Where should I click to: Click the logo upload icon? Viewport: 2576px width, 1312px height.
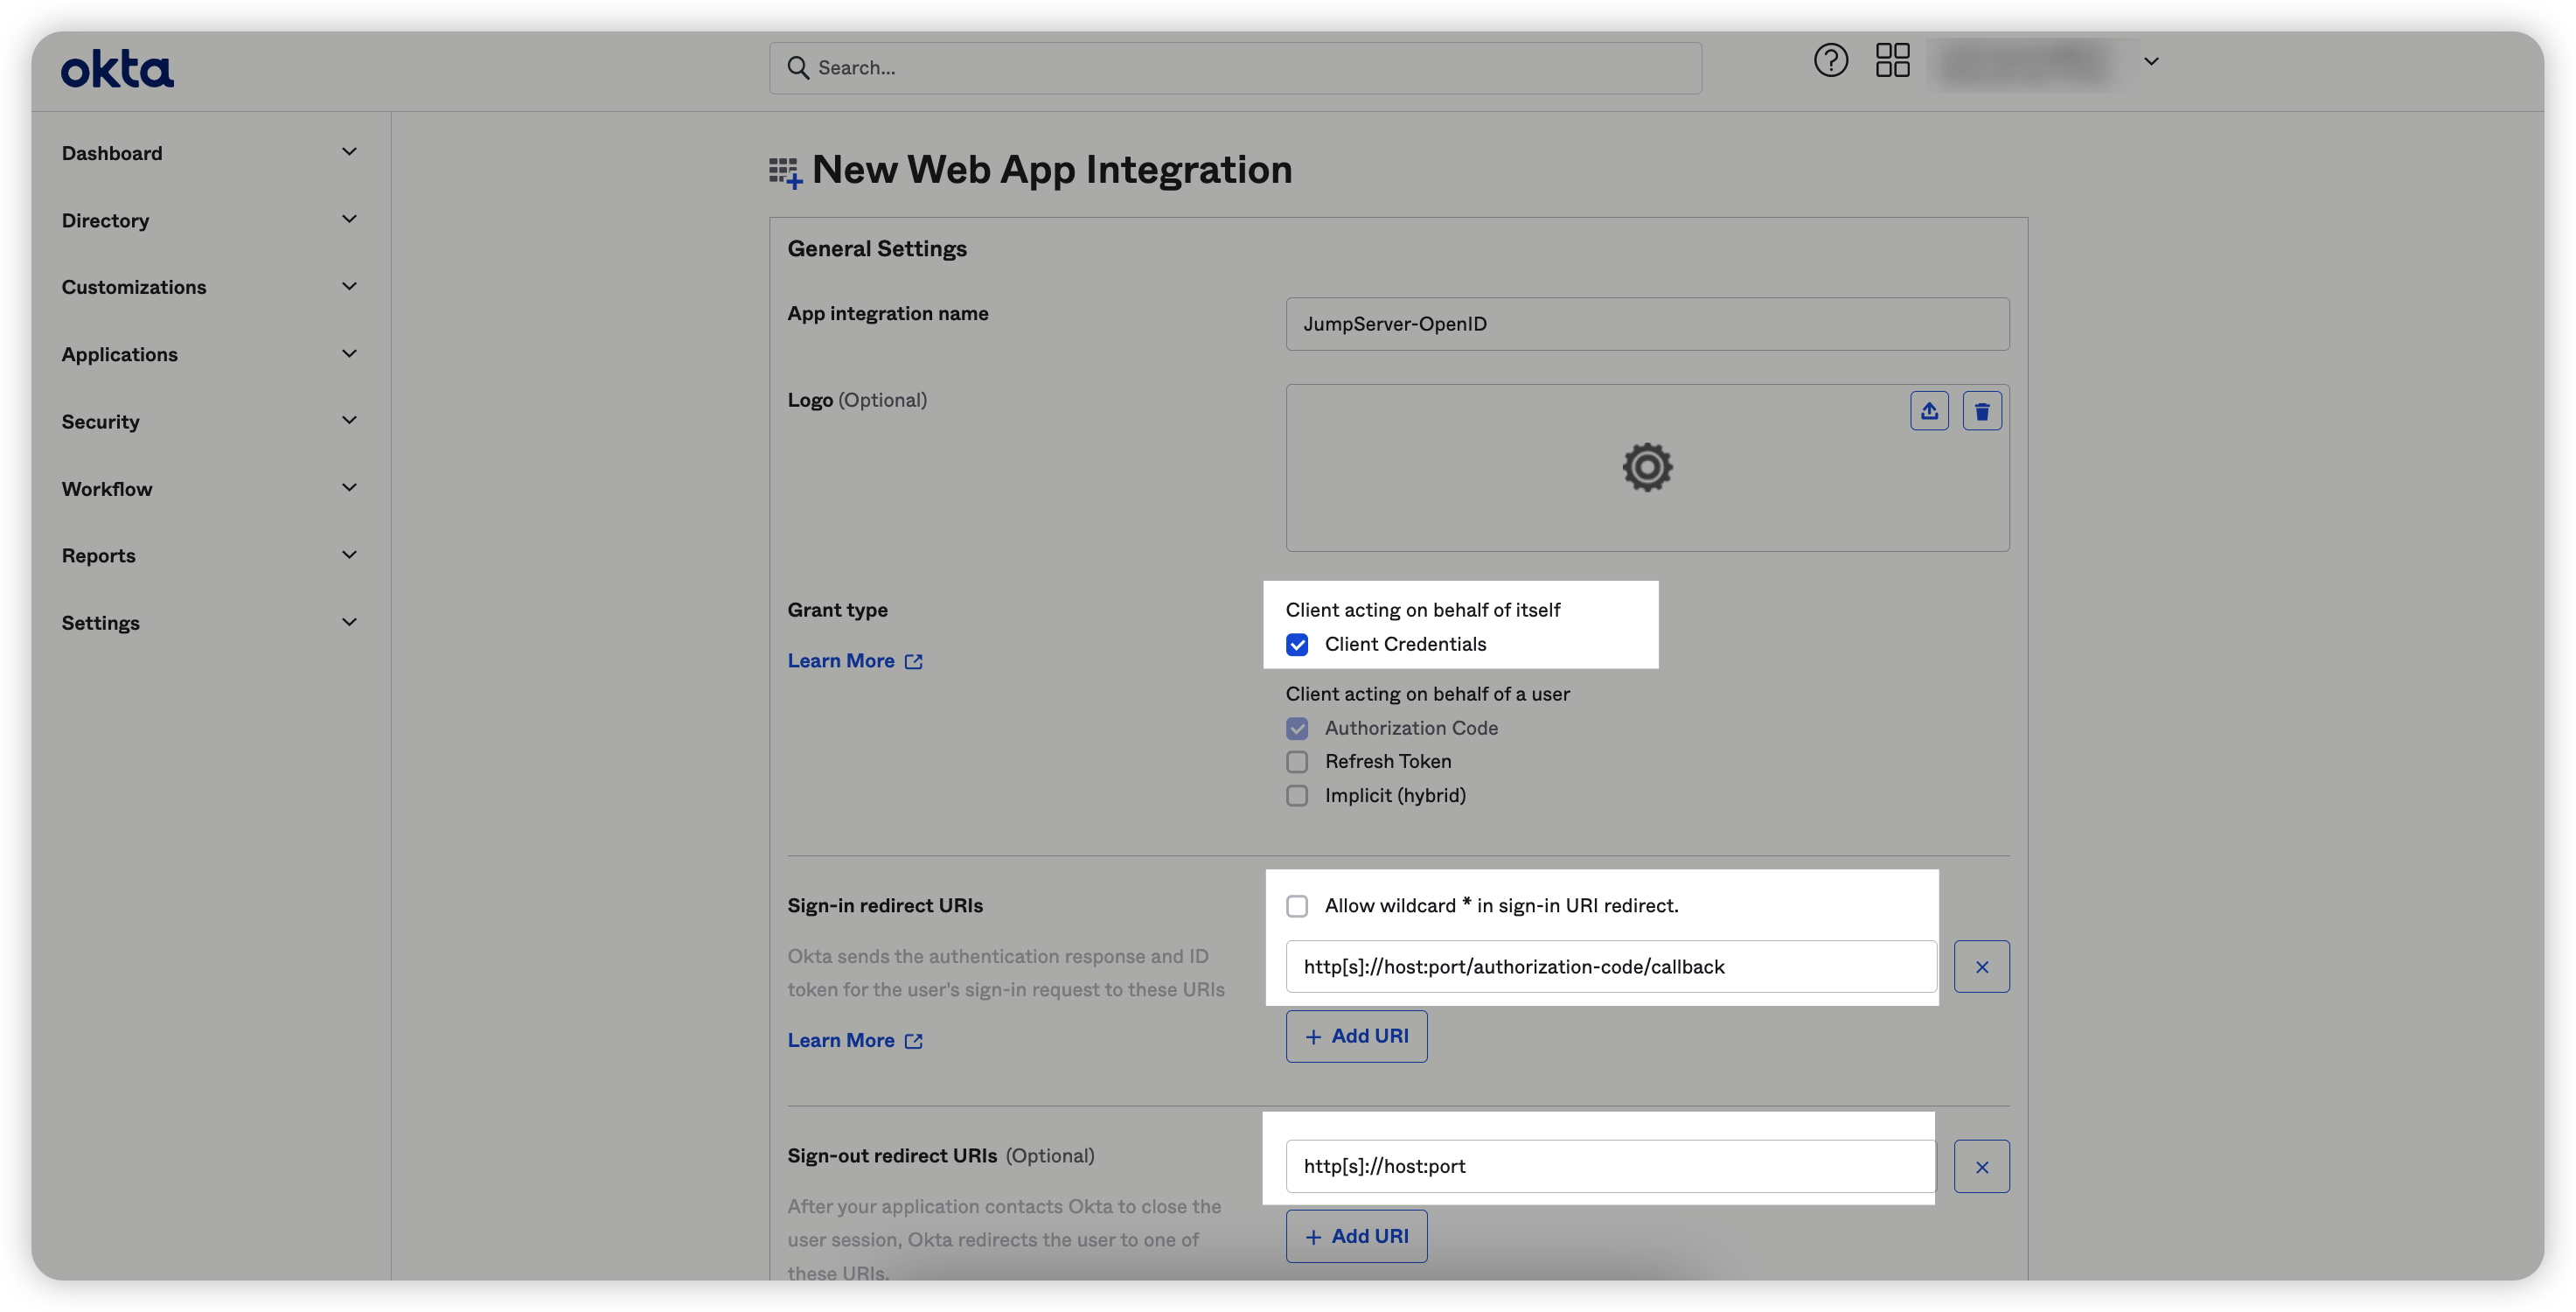[x=1929, y=411]
